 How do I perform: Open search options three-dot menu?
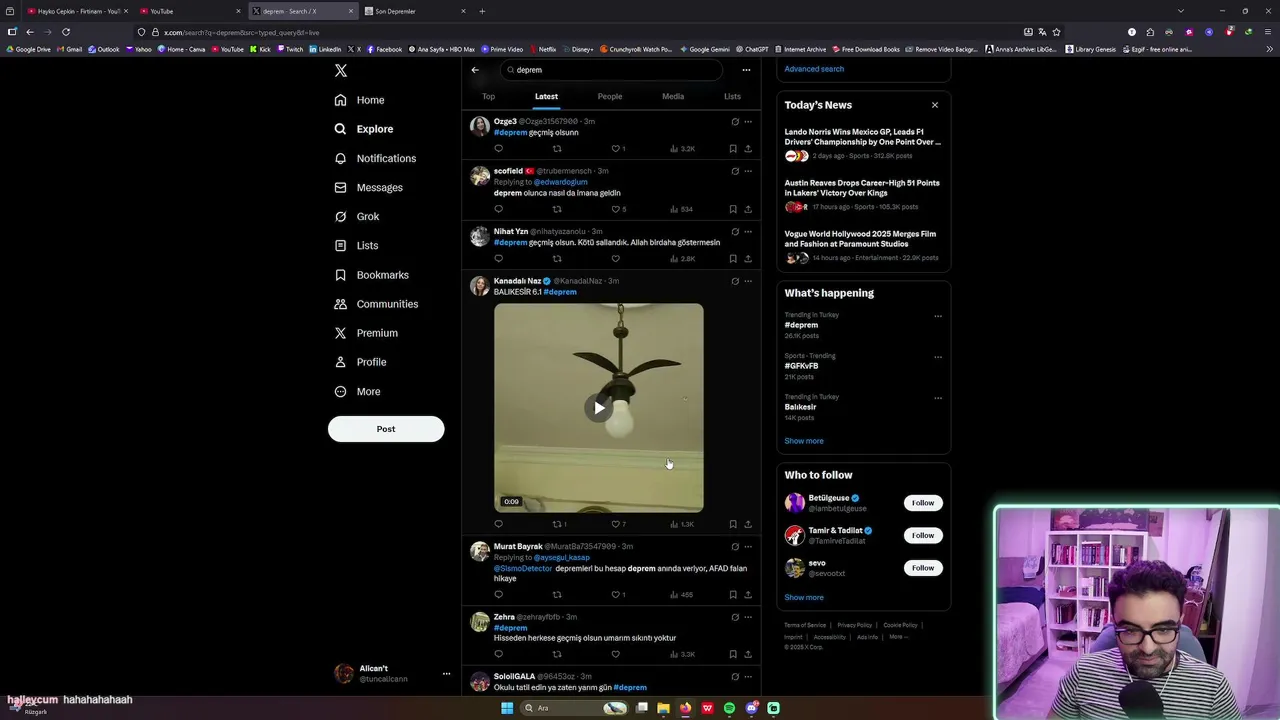[x=746, y=70]
